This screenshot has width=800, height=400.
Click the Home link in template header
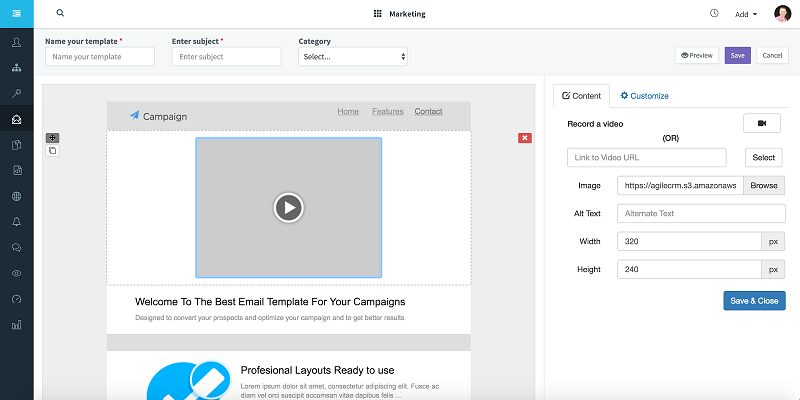click(x=348, y=111)
